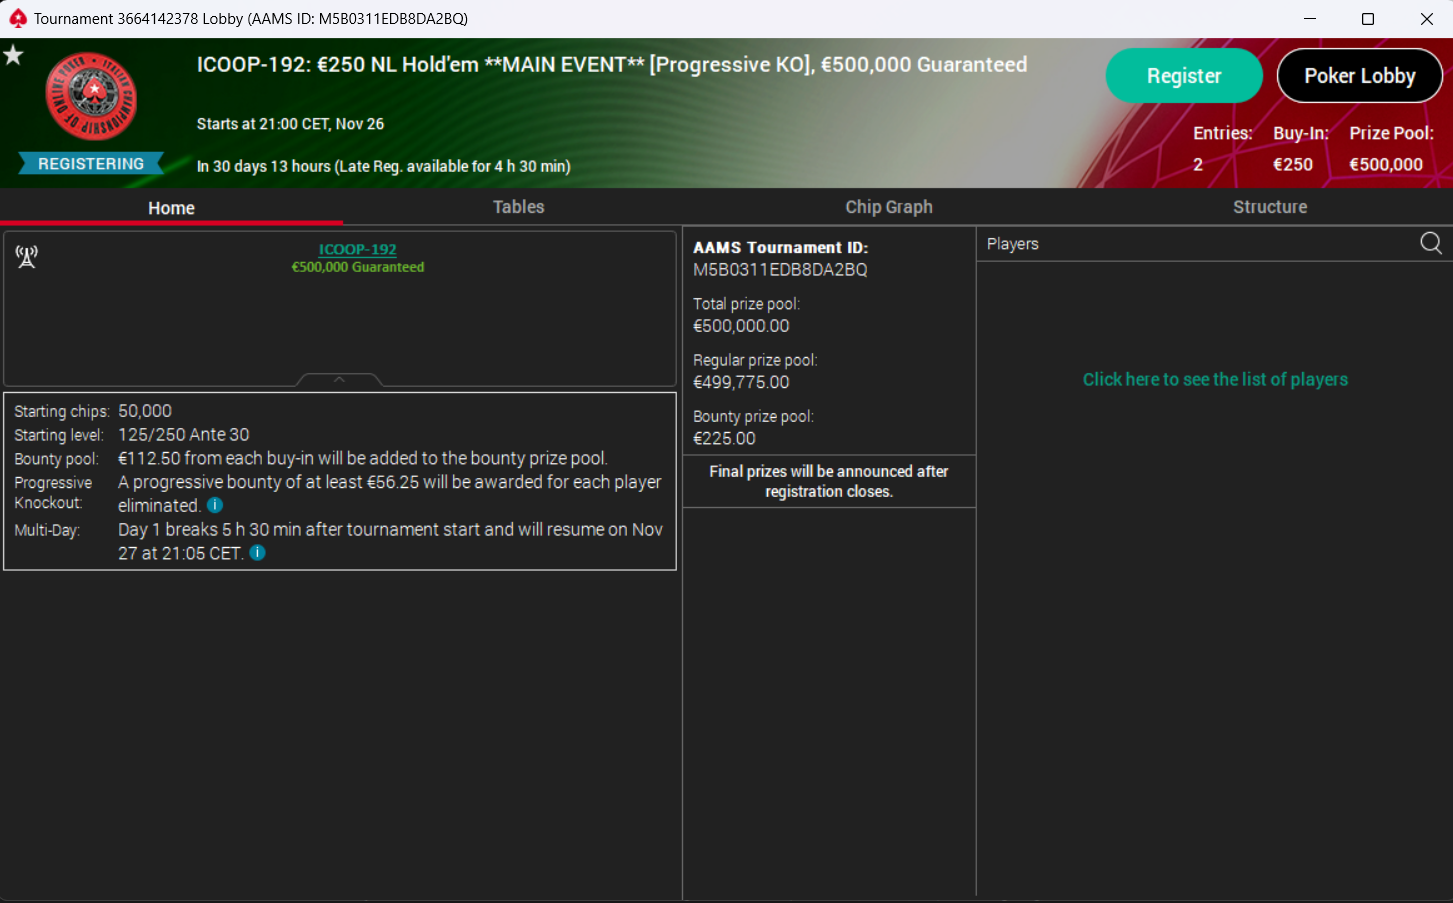Click the PokerStars title bar app icon
This screenshot has width=1453, height=903.
tap(18, 18)
